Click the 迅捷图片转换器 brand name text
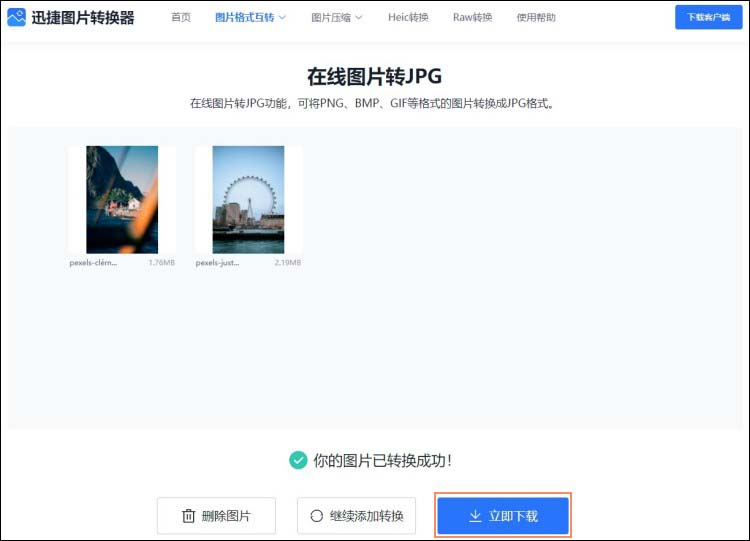 coord(83,18)
